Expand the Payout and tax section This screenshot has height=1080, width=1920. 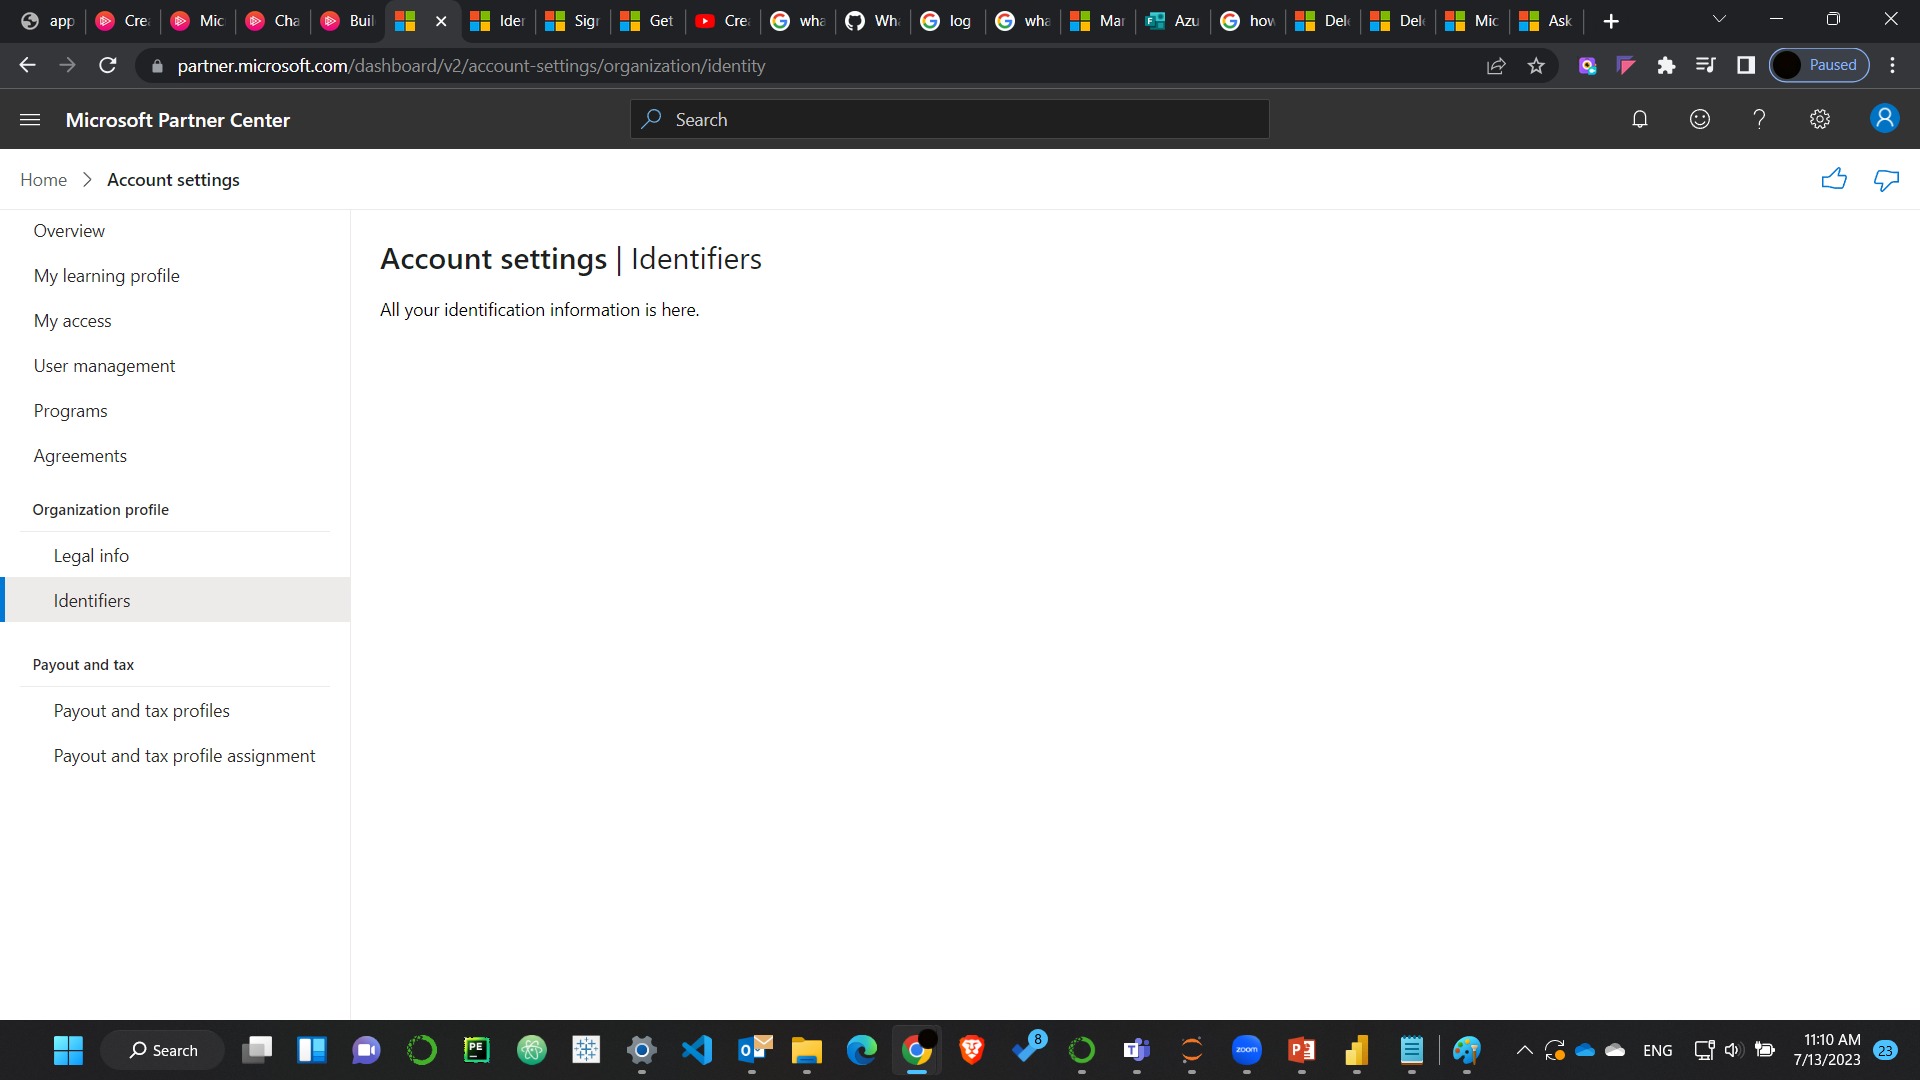pos(84,663)
